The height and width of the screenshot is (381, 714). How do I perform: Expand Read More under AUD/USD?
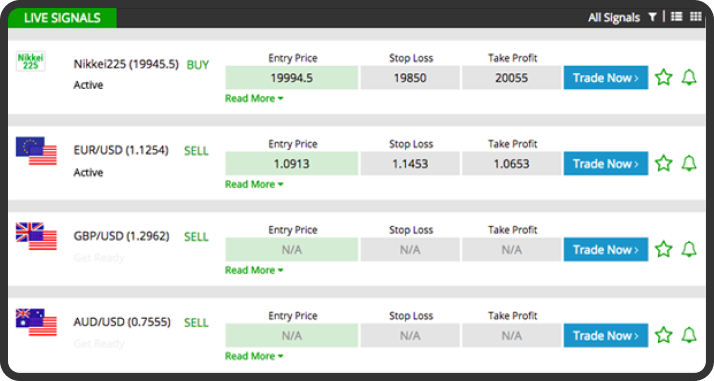(254, 356)
